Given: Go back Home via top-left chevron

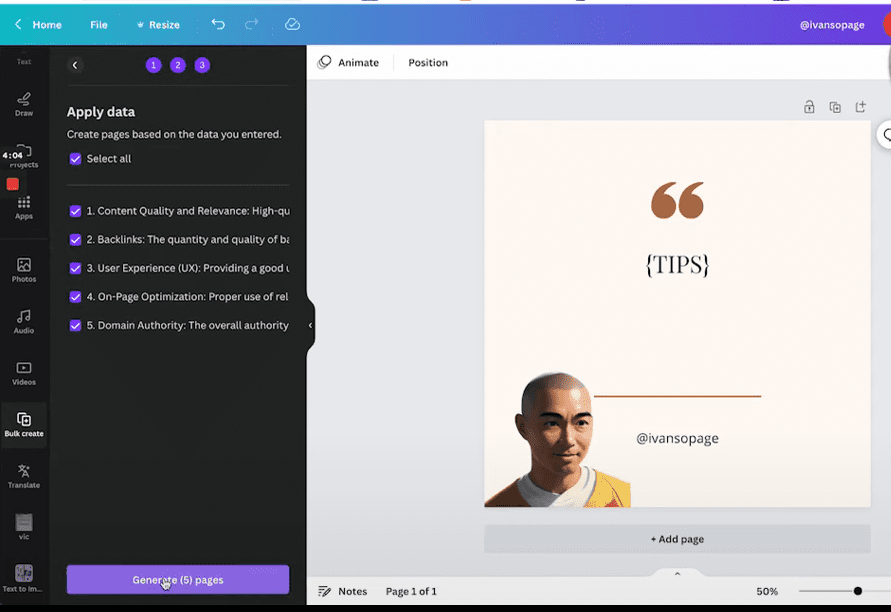Looking at the screenshot, I should [18, 24].
